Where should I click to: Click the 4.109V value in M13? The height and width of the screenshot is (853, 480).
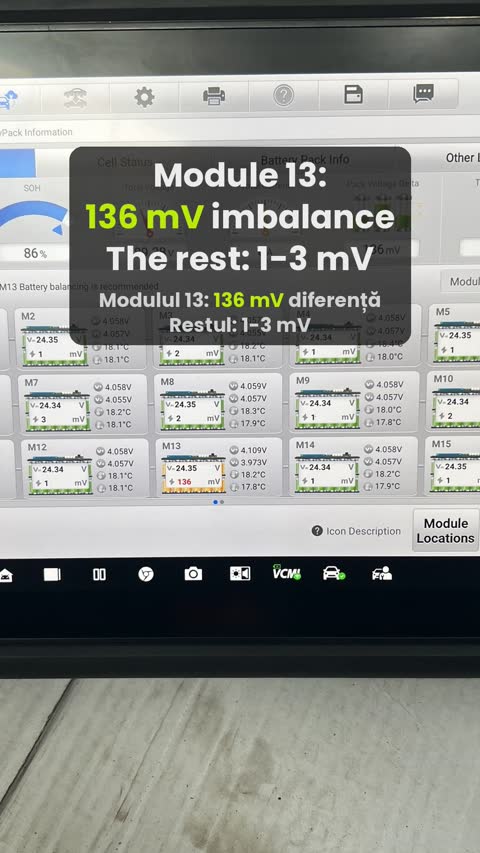click(254, 450)
